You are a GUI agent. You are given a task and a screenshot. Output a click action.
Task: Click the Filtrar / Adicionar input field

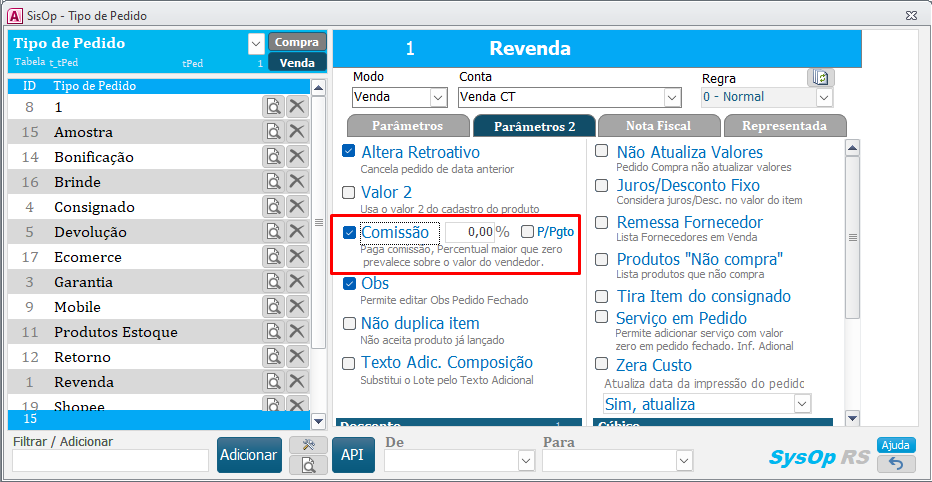click(110, 460)
